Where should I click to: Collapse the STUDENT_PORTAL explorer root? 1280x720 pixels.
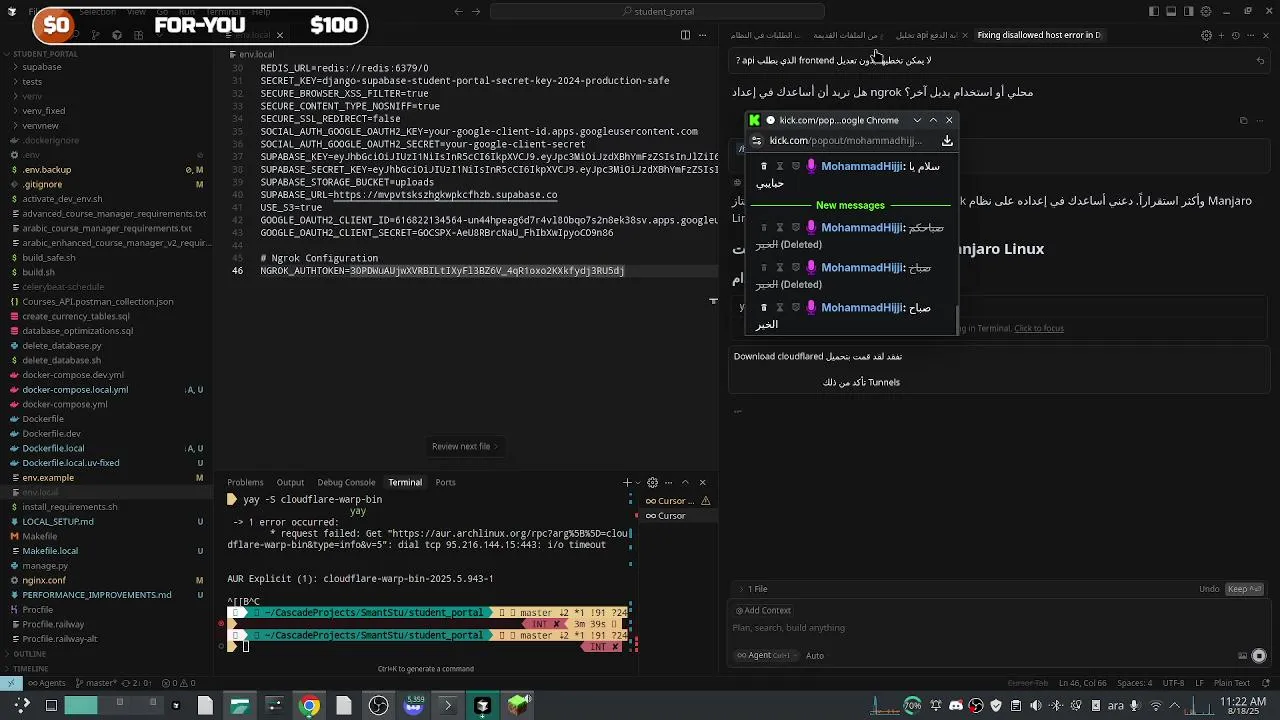(x=45, y=54)
